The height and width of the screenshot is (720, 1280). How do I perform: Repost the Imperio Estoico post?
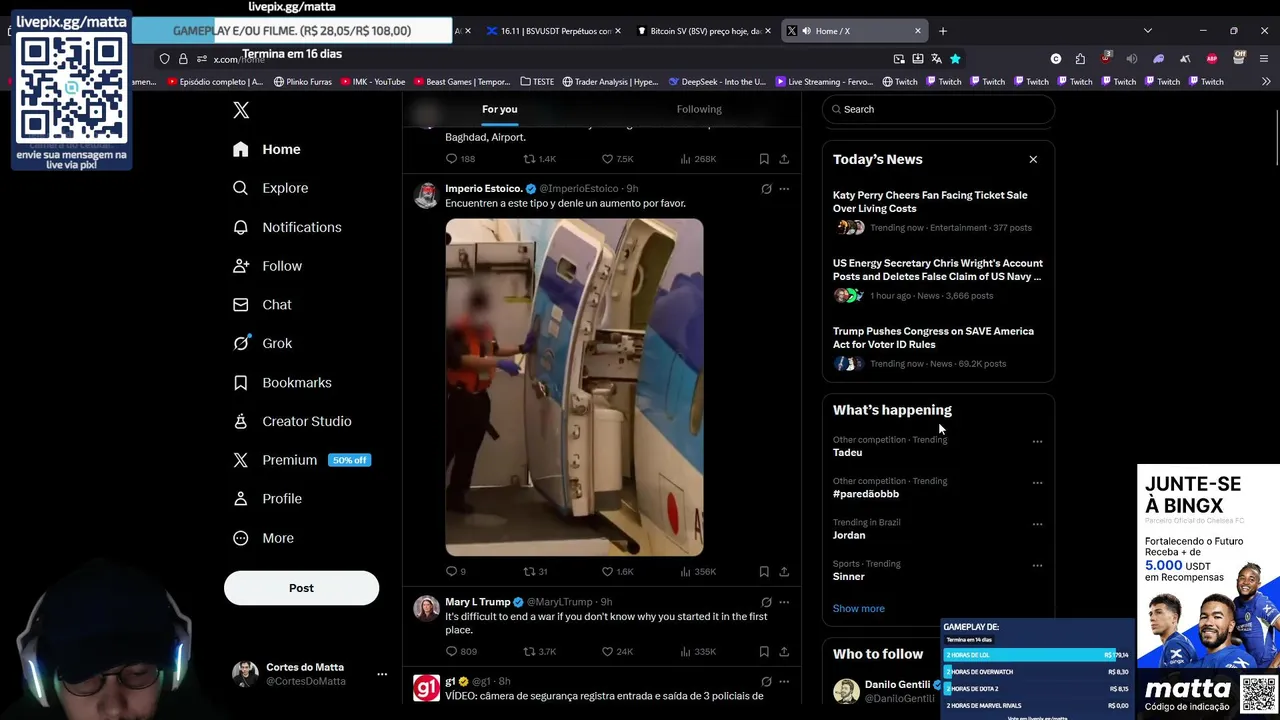coord(535,572)
